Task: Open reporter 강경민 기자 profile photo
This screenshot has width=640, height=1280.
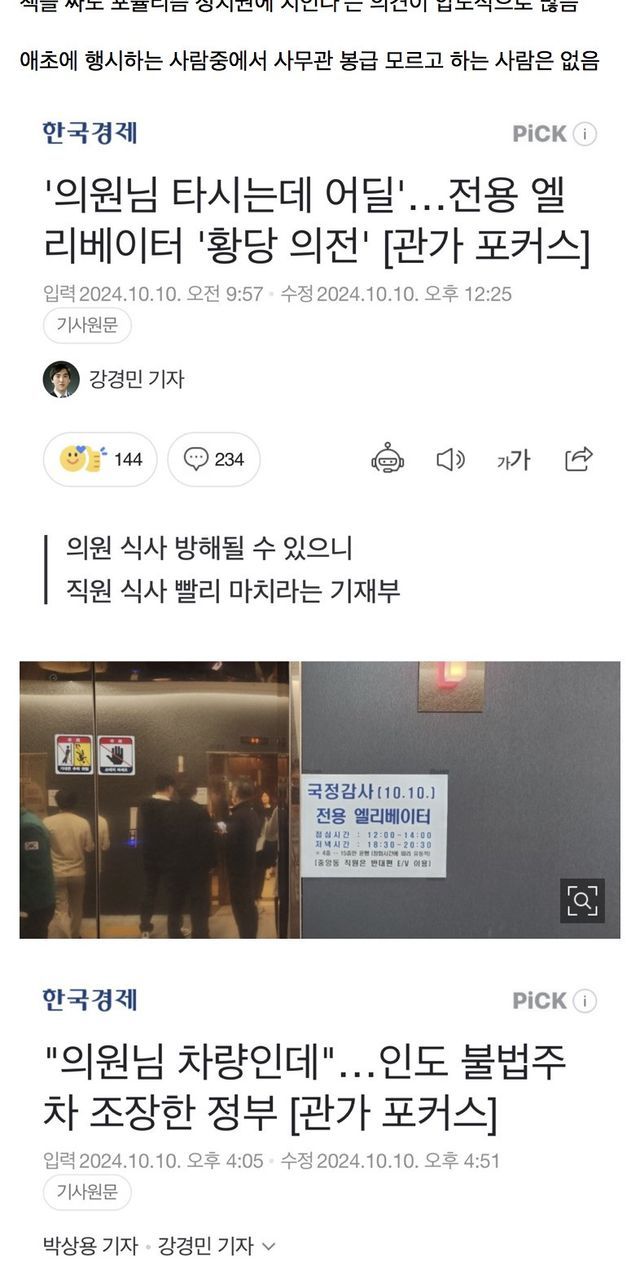Action: click(61, 379)
